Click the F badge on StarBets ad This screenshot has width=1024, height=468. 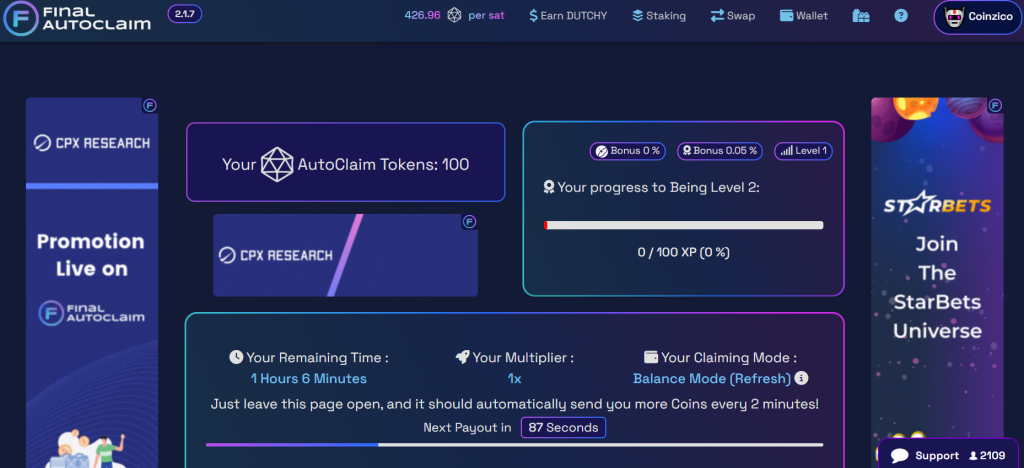tap(995, 105)
